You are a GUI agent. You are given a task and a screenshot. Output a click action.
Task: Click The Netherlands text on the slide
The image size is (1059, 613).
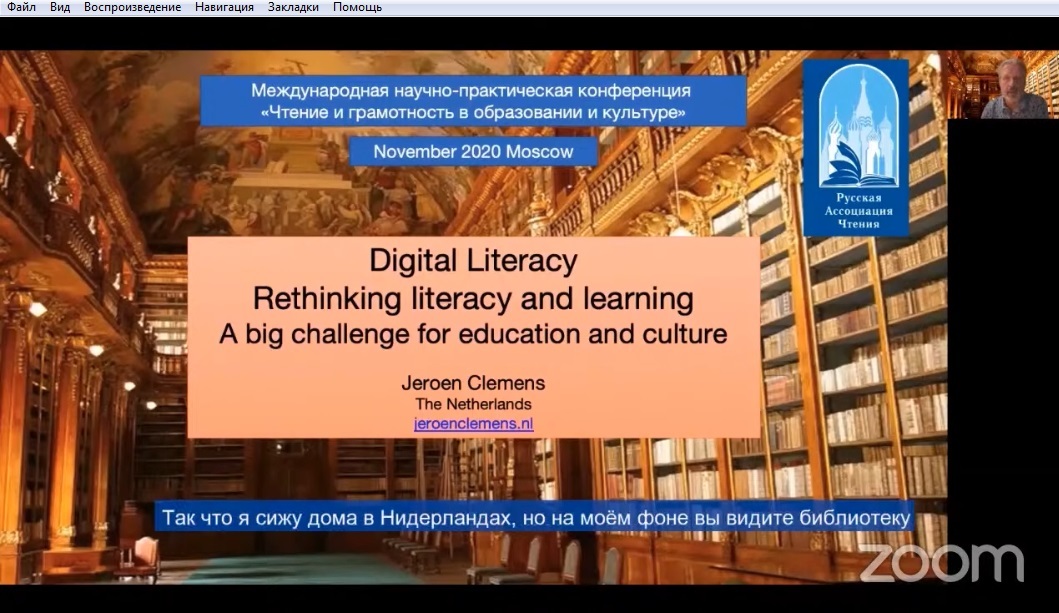[473, 404]
